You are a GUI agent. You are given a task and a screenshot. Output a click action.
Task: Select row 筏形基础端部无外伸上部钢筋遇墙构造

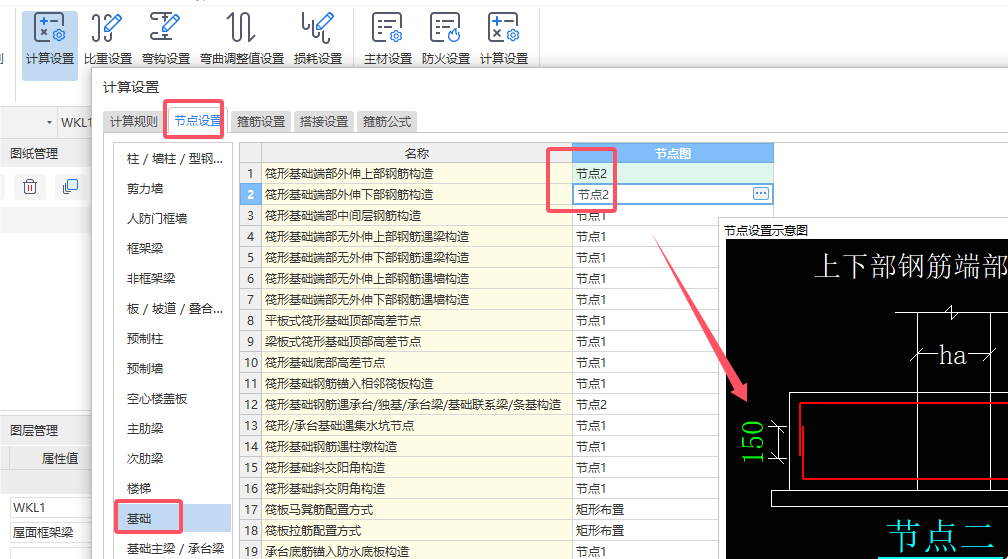pos(417,278)
